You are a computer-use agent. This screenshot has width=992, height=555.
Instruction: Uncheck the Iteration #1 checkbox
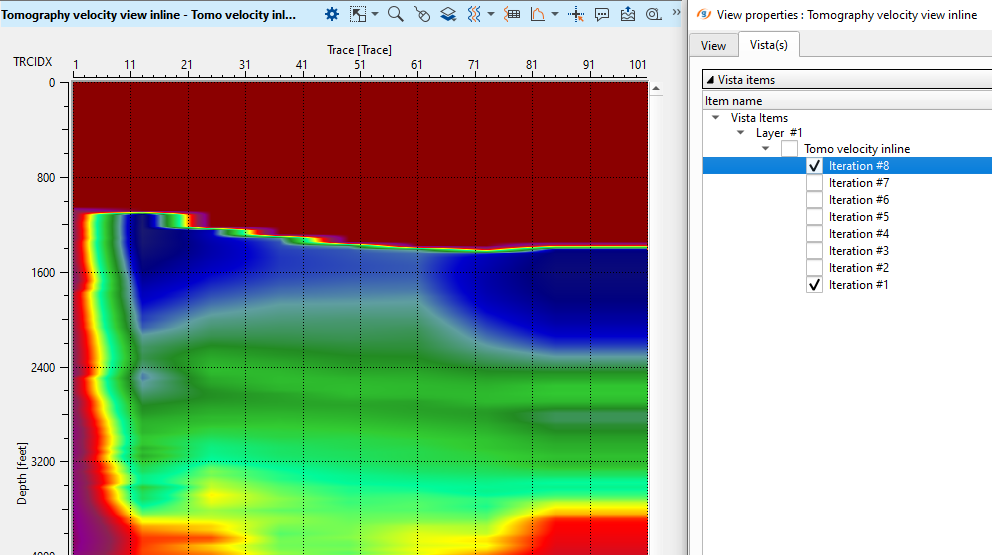[x=815, y=285]
